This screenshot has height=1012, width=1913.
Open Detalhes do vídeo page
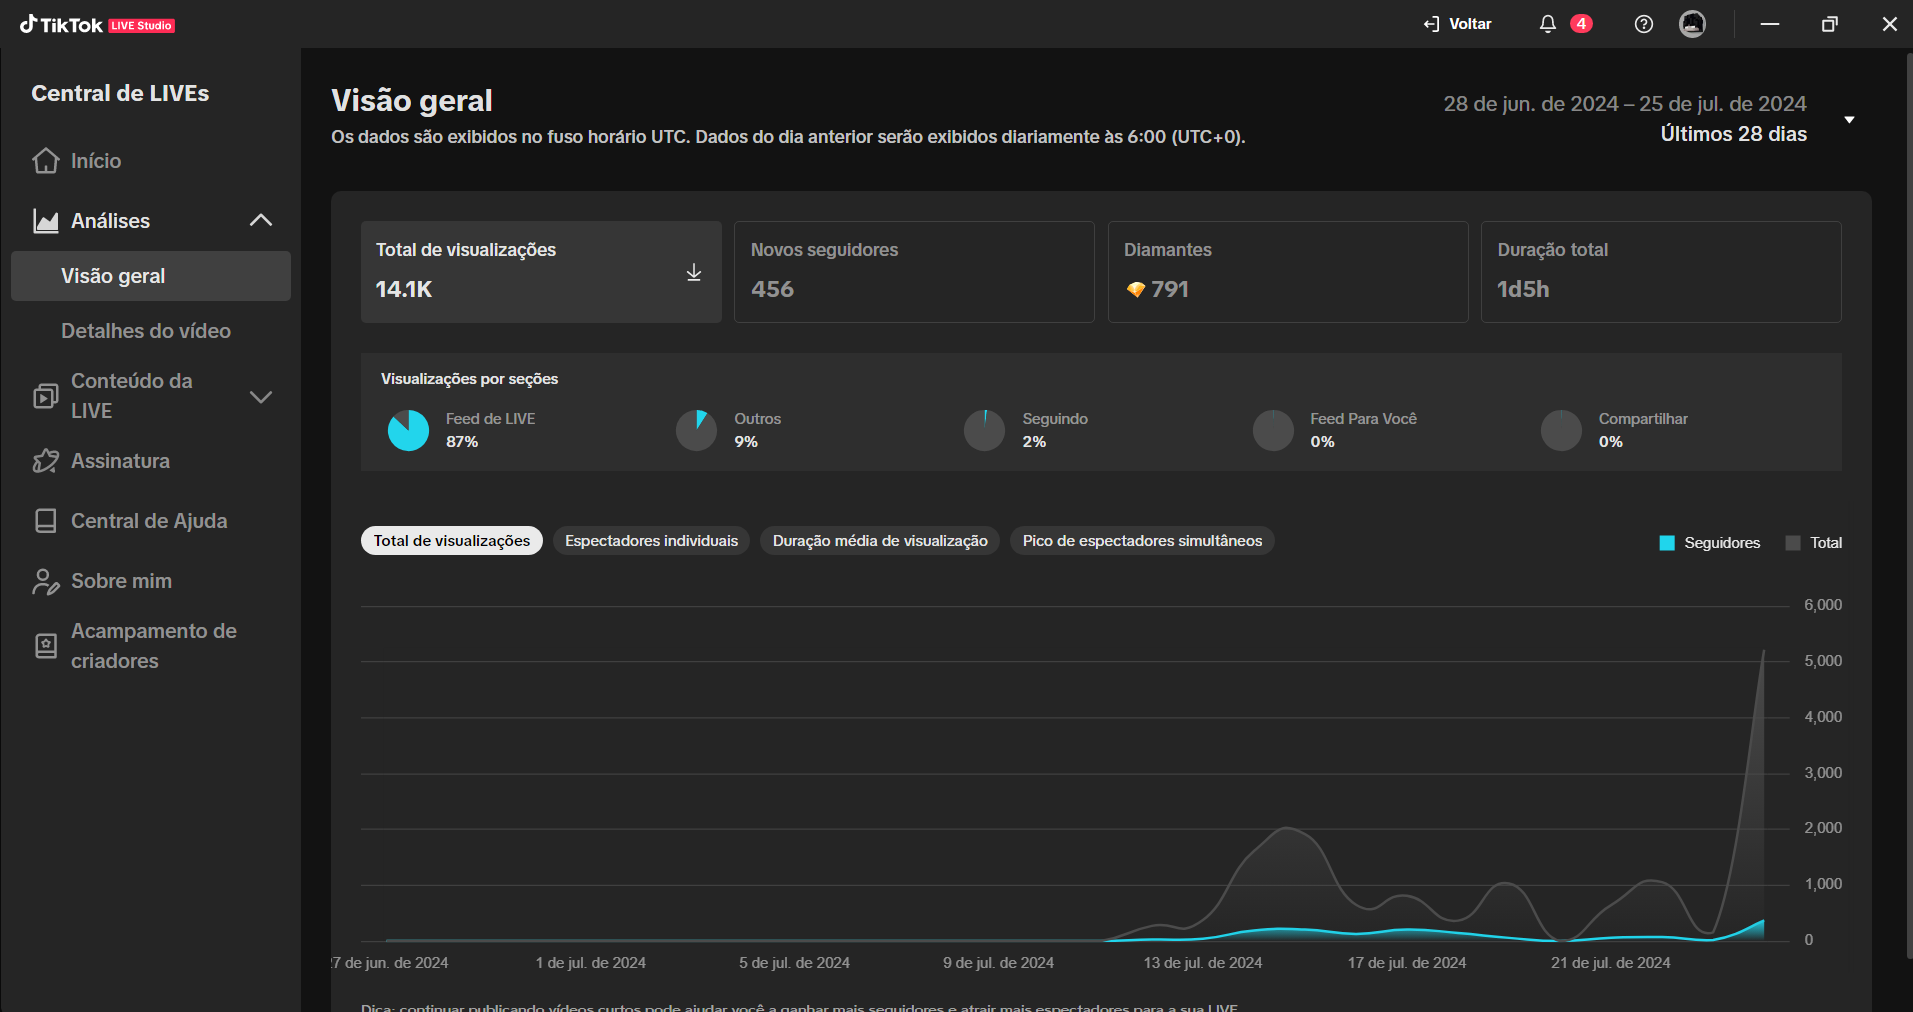(x=146, y=331)
